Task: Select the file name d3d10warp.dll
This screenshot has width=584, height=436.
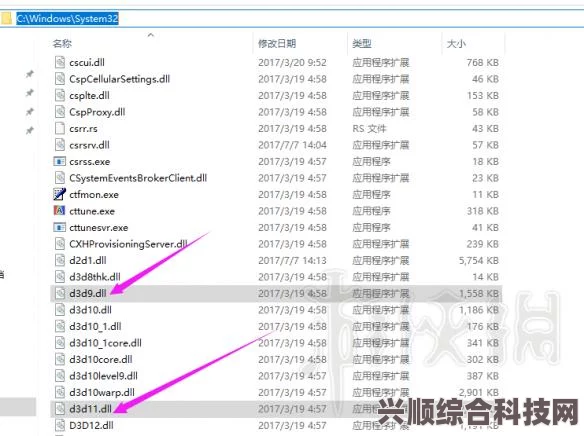Action: pyautogui.click(x=102, y=392)
